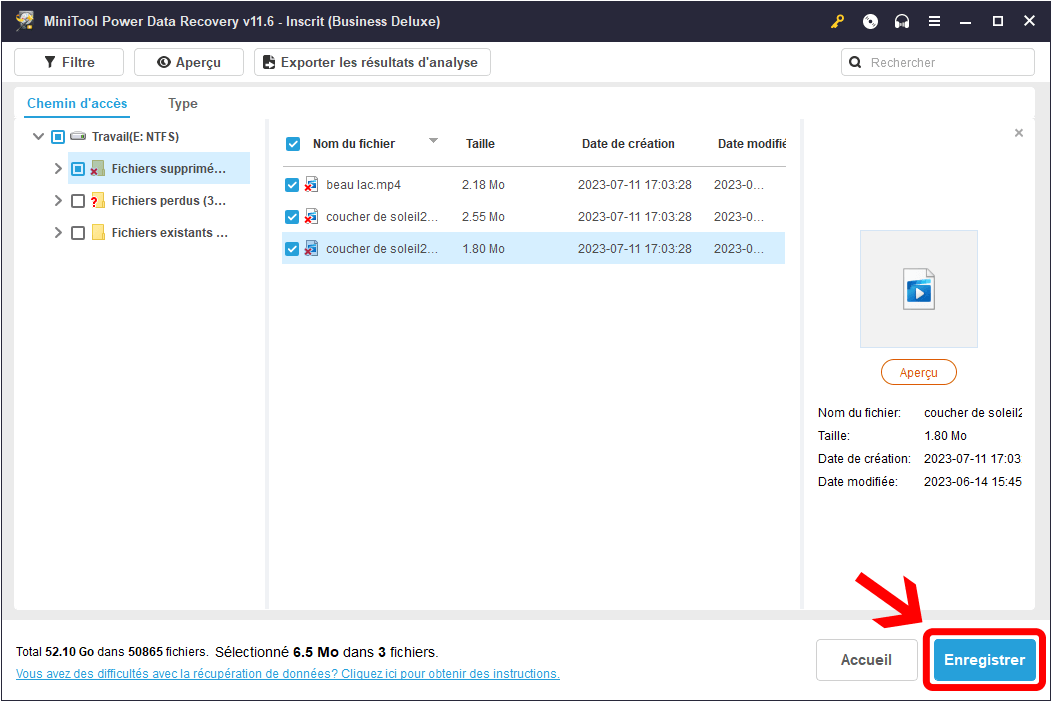Expand the Fichiers supprimés folder node

[58, 169]
